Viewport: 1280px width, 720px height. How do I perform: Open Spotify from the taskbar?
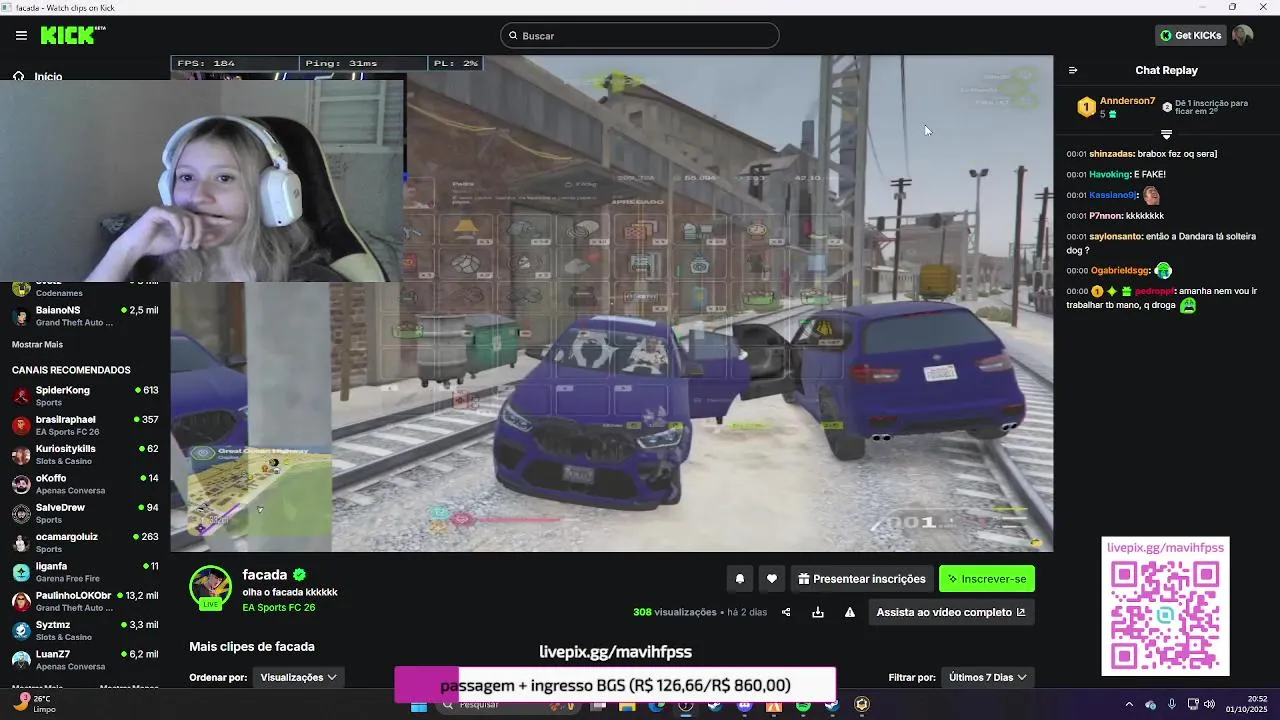803,705
